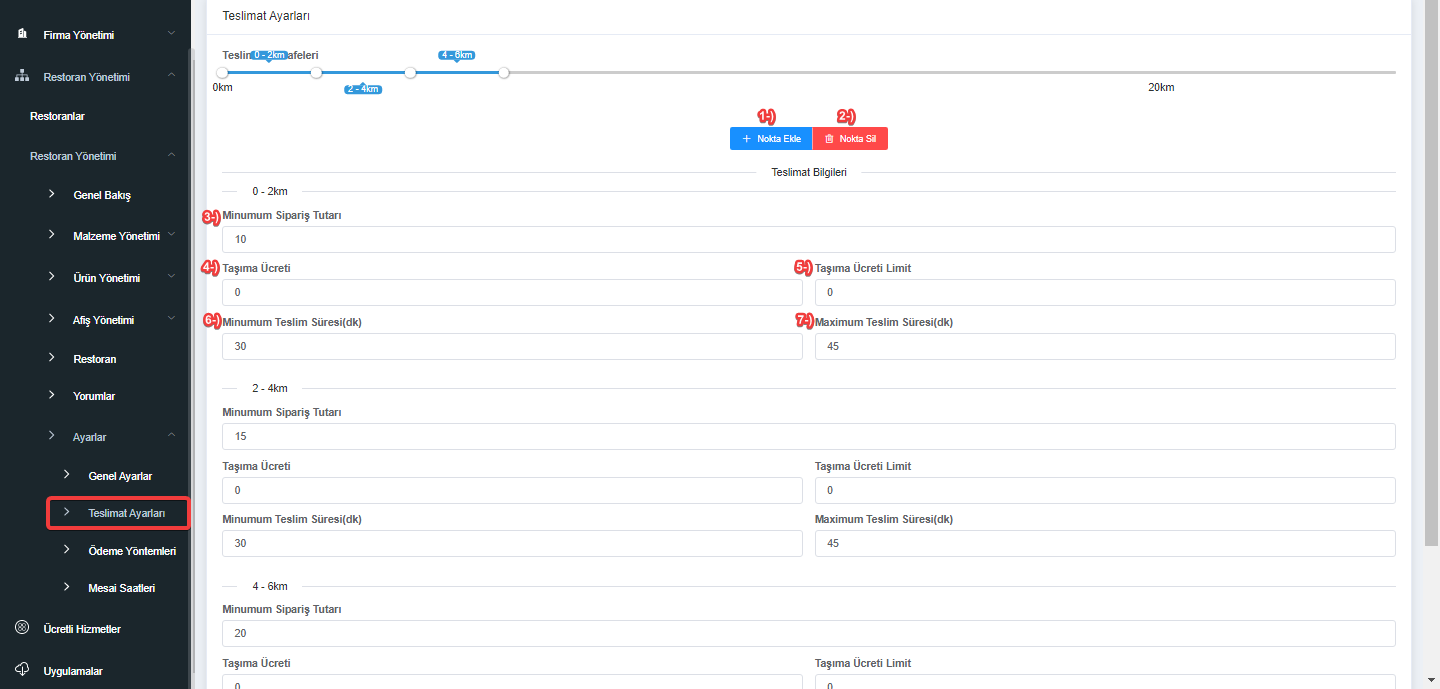Click the Teslimat Bilgileri section heading
Image resolution: width=1440 pixels, height=689 pixels.
[809, 172]
